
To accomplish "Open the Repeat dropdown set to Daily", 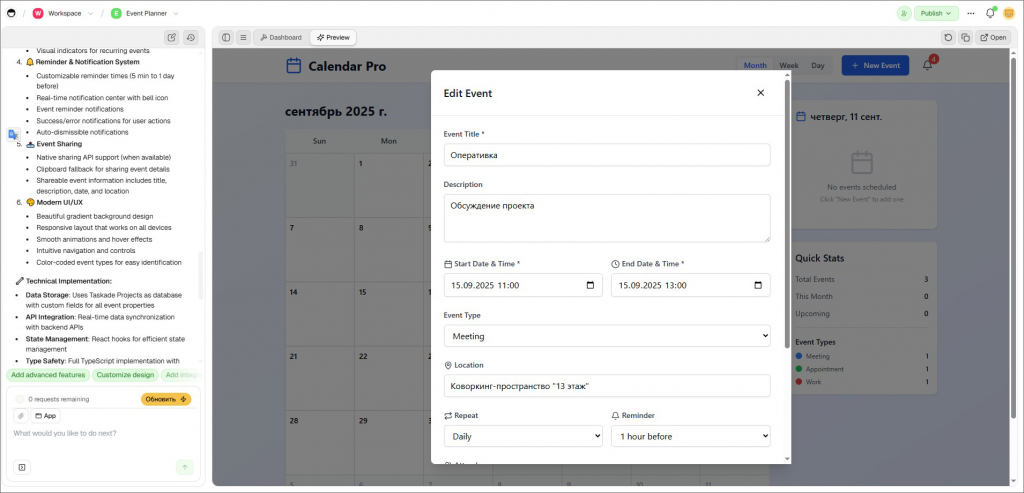I will coord(523,436).
